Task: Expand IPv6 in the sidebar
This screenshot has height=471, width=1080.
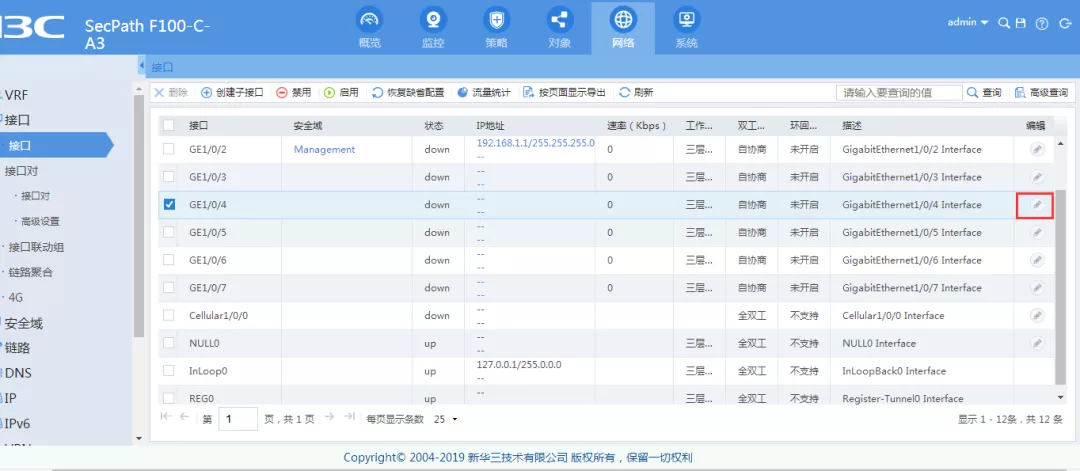Action: tap(18, 423)
